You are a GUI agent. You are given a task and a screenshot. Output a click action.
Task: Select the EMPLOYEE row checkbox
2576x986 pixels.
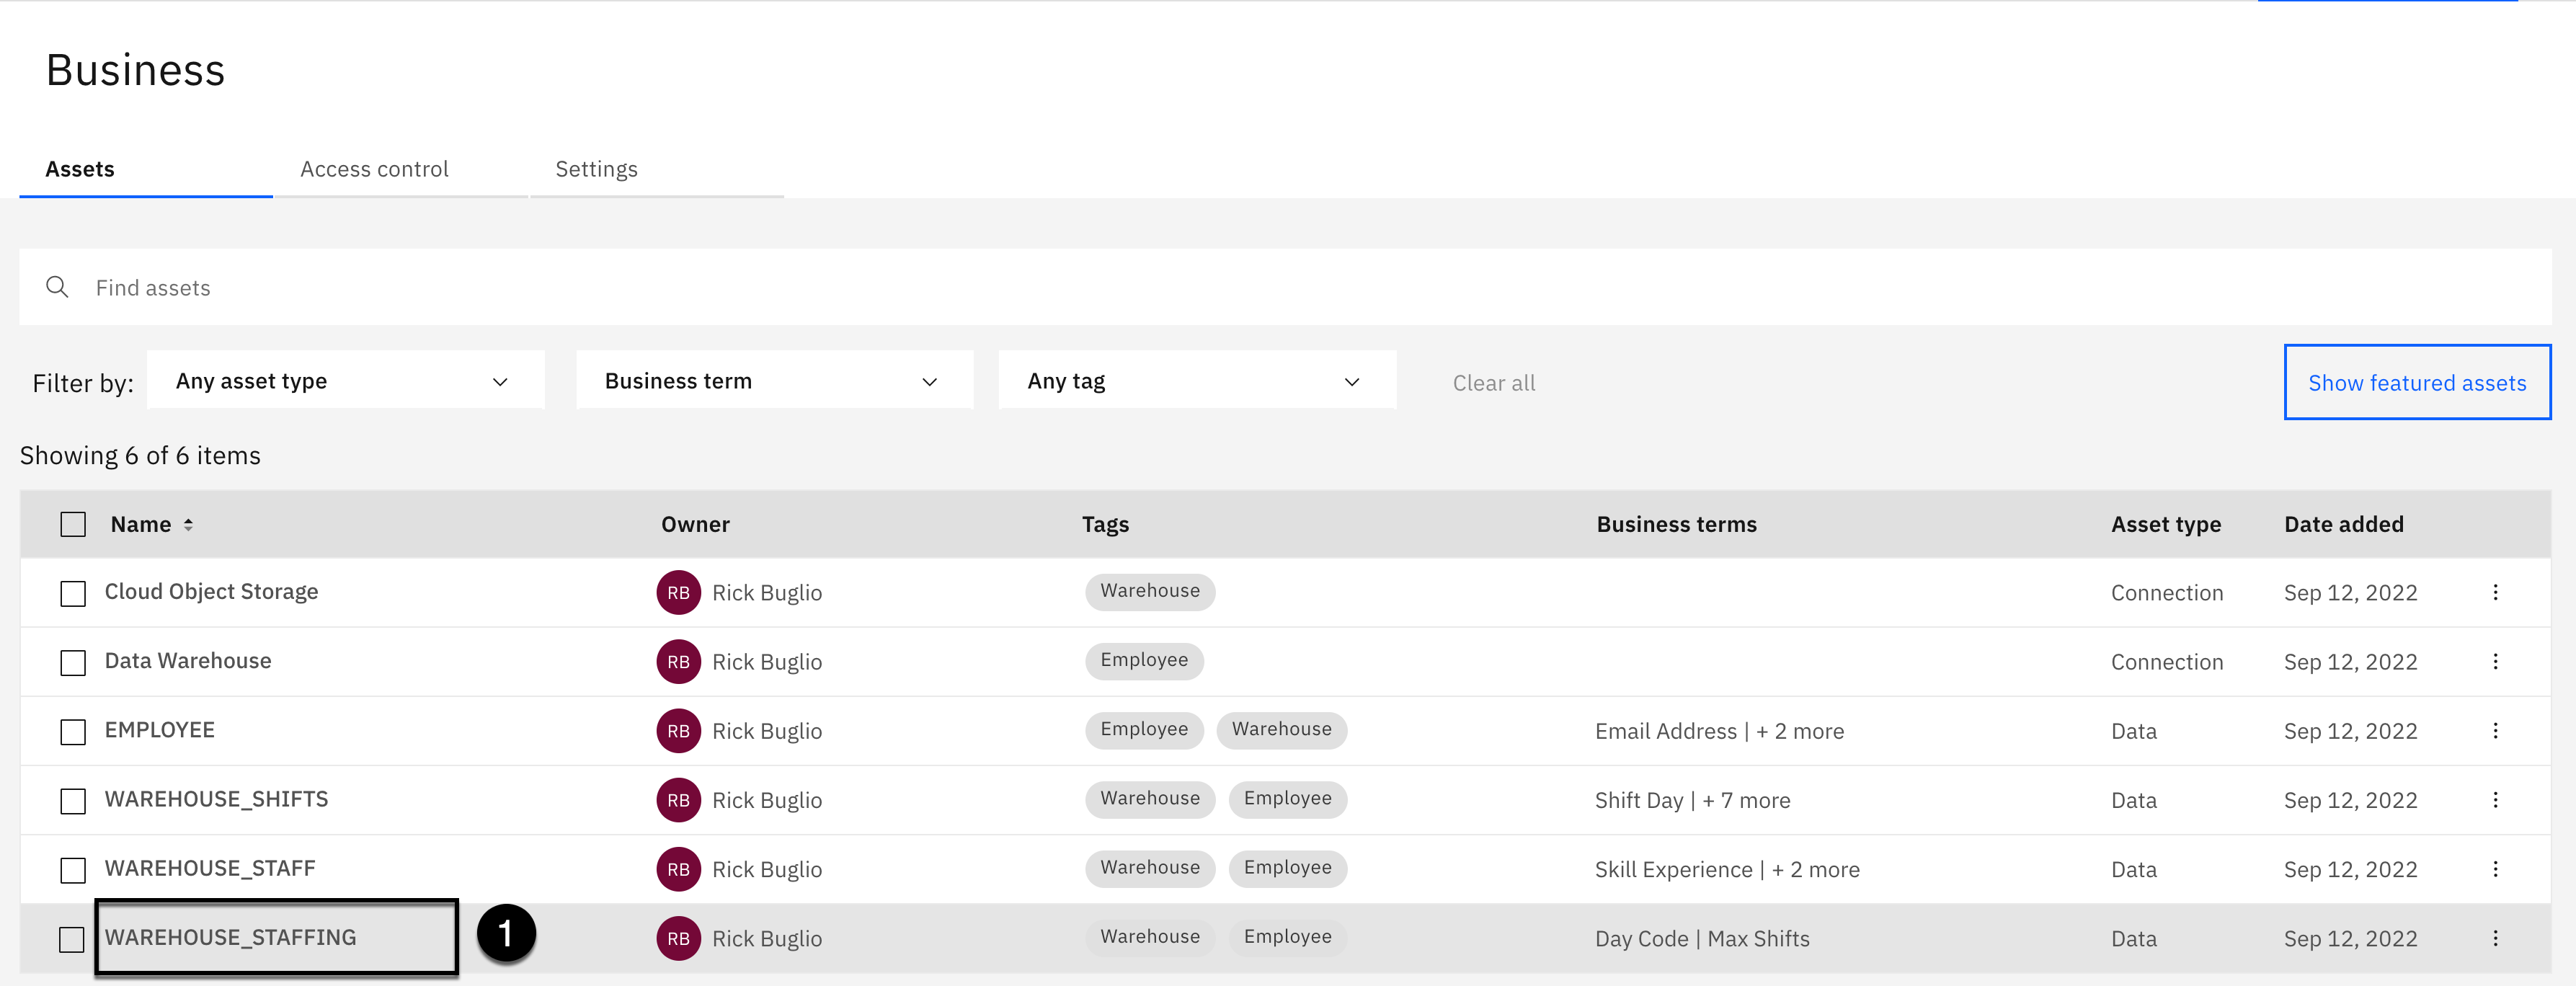pyautogui.click(x=73, y=731)
